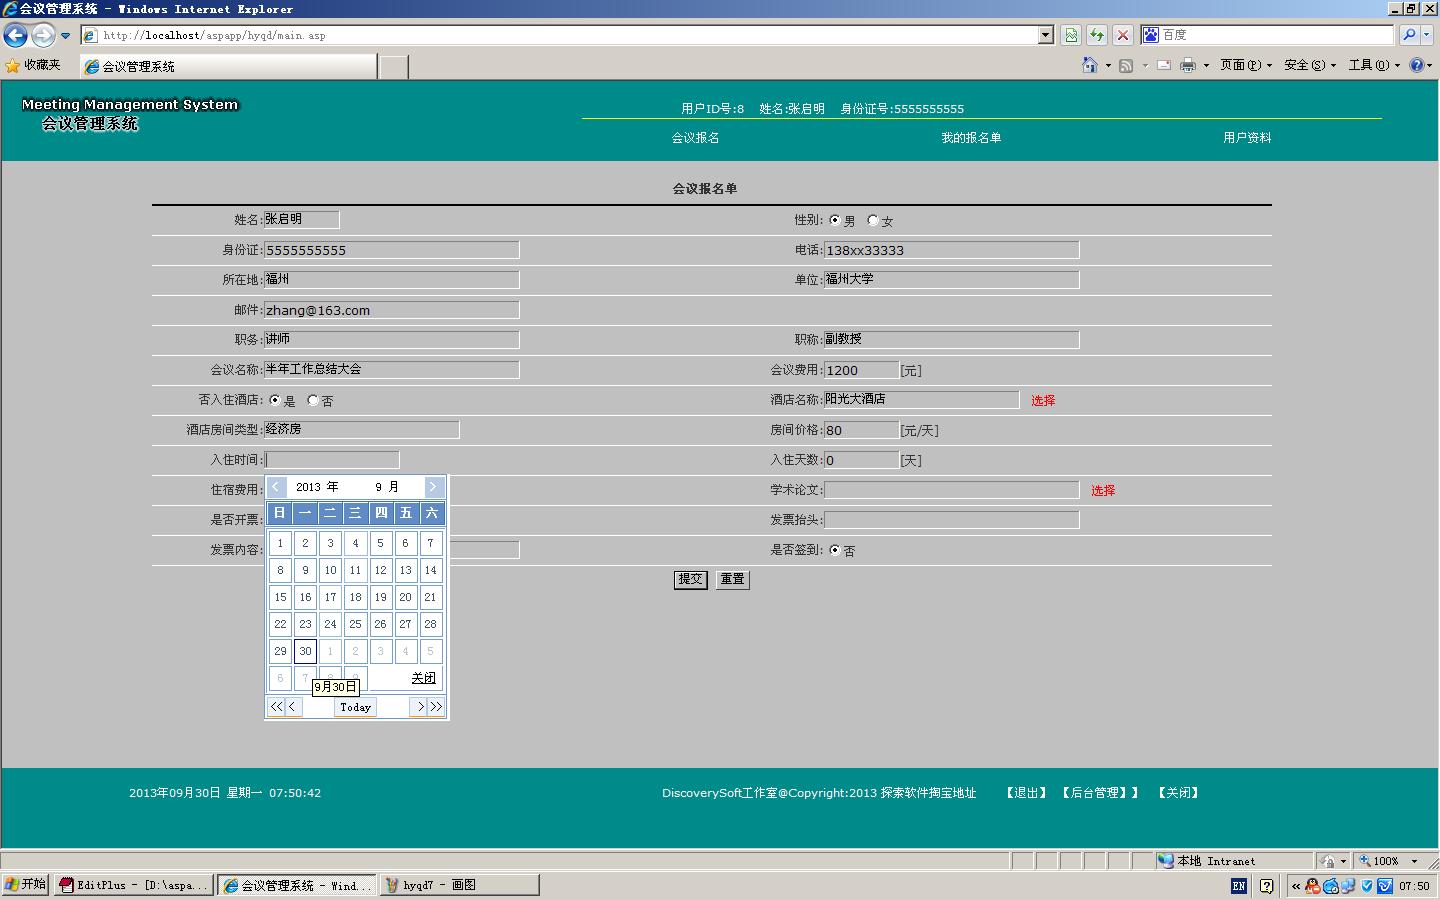The height and width of the screenshot is (900, 1440).
Task: Click the magnifier search button
Action: pyautogui.click(x=1409, y=35)
